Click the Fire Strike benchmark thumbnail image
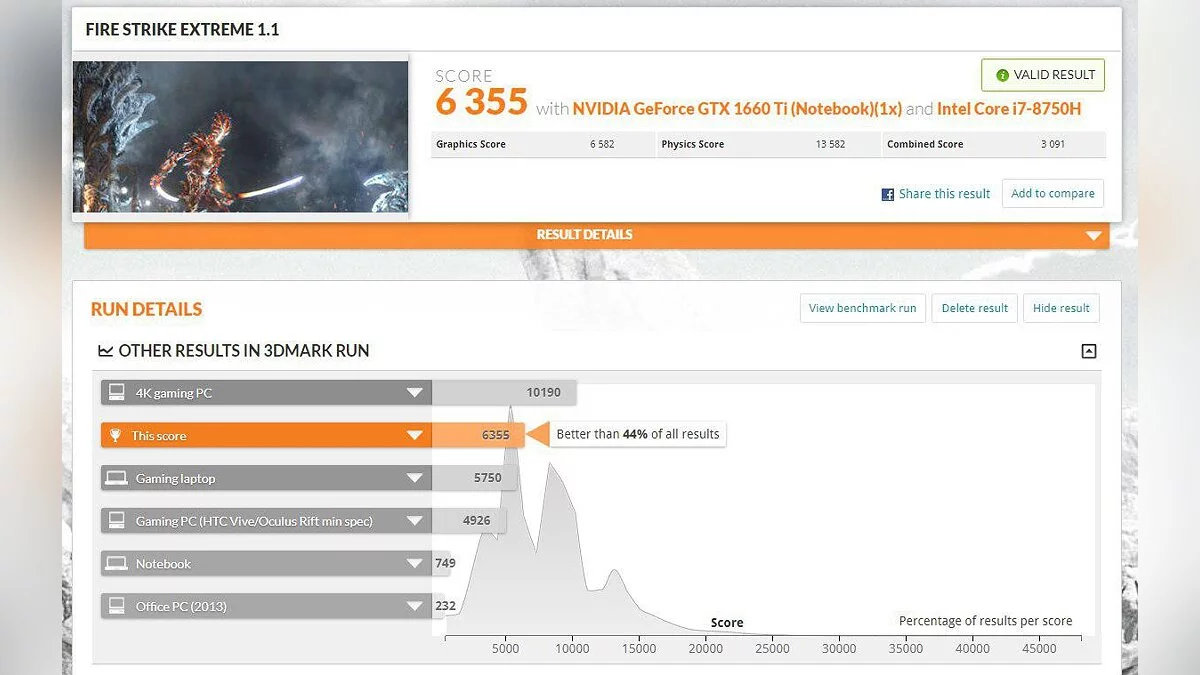1200x675 pixels. coord(241,137)
